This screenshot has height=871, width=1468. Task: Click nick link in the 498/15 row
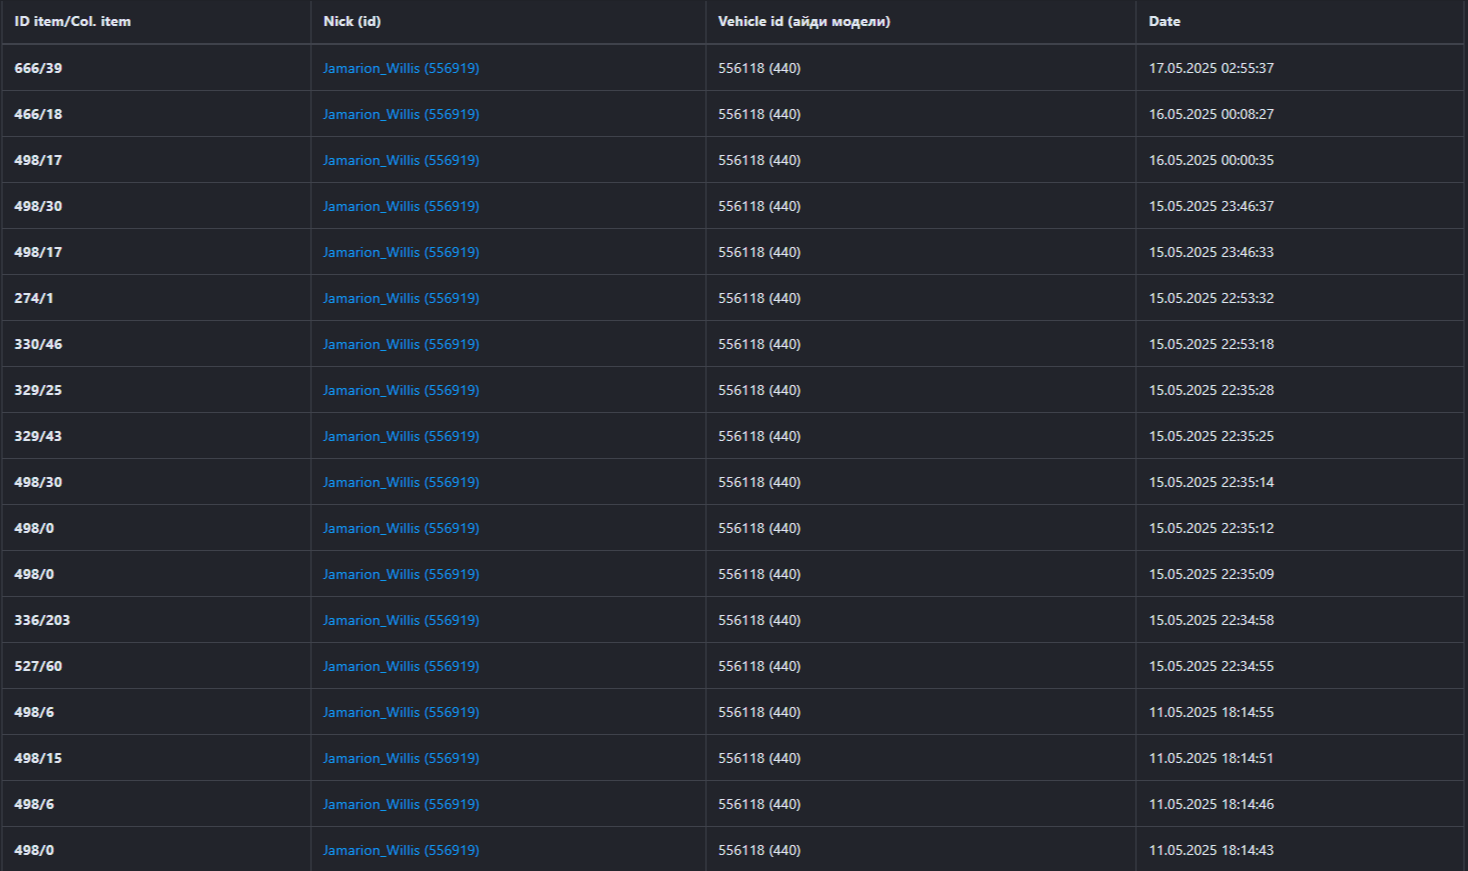point(400,758)
